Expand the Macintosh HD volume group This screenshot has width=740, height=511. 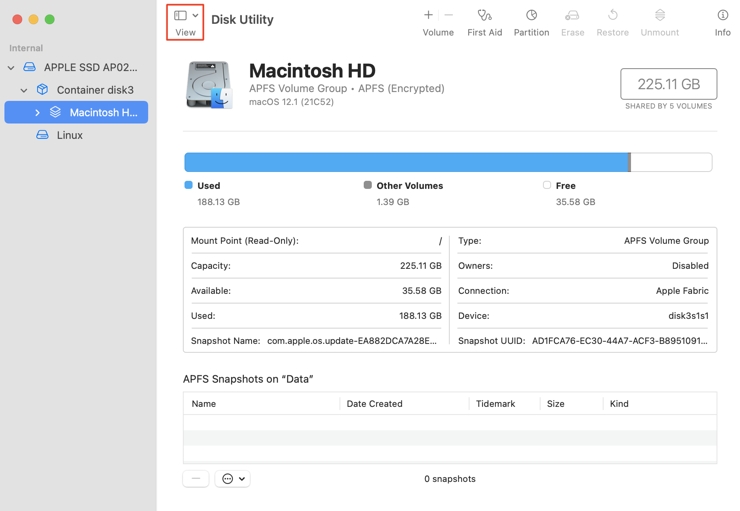[x=37, y=112]
